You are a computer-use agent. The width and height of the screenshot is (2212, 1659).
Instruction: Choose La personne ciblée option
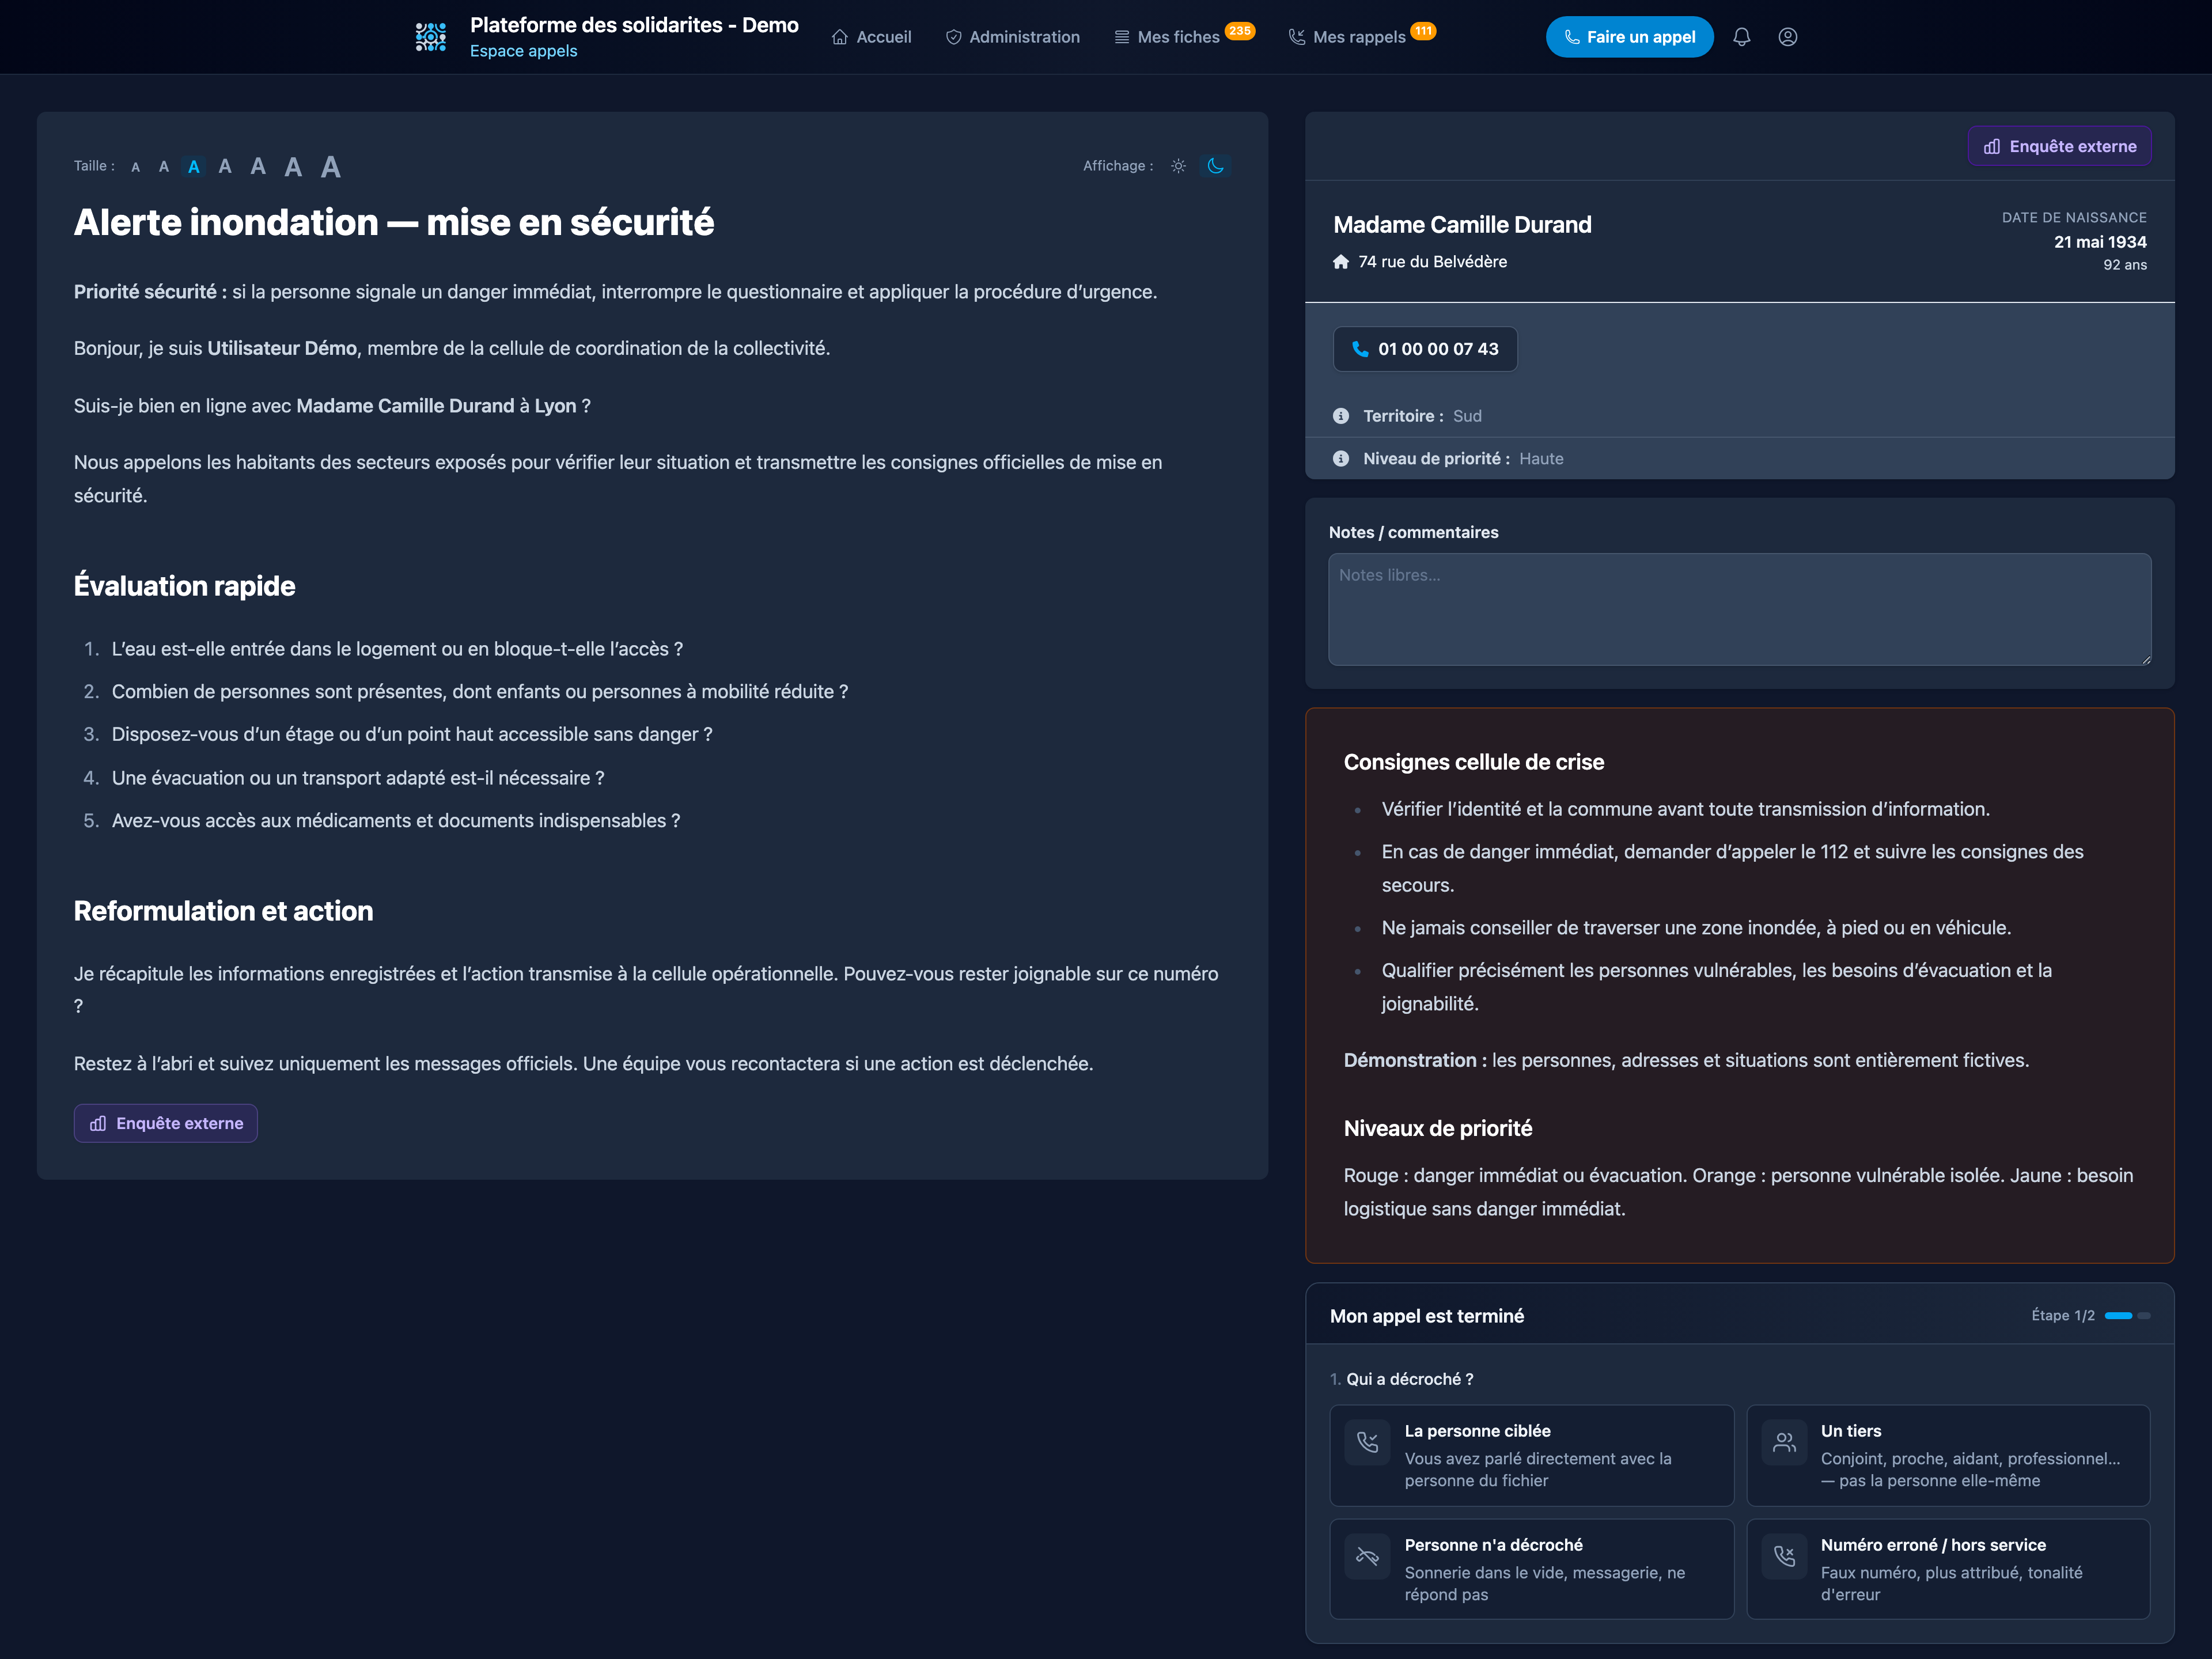pos(1531,1455)
